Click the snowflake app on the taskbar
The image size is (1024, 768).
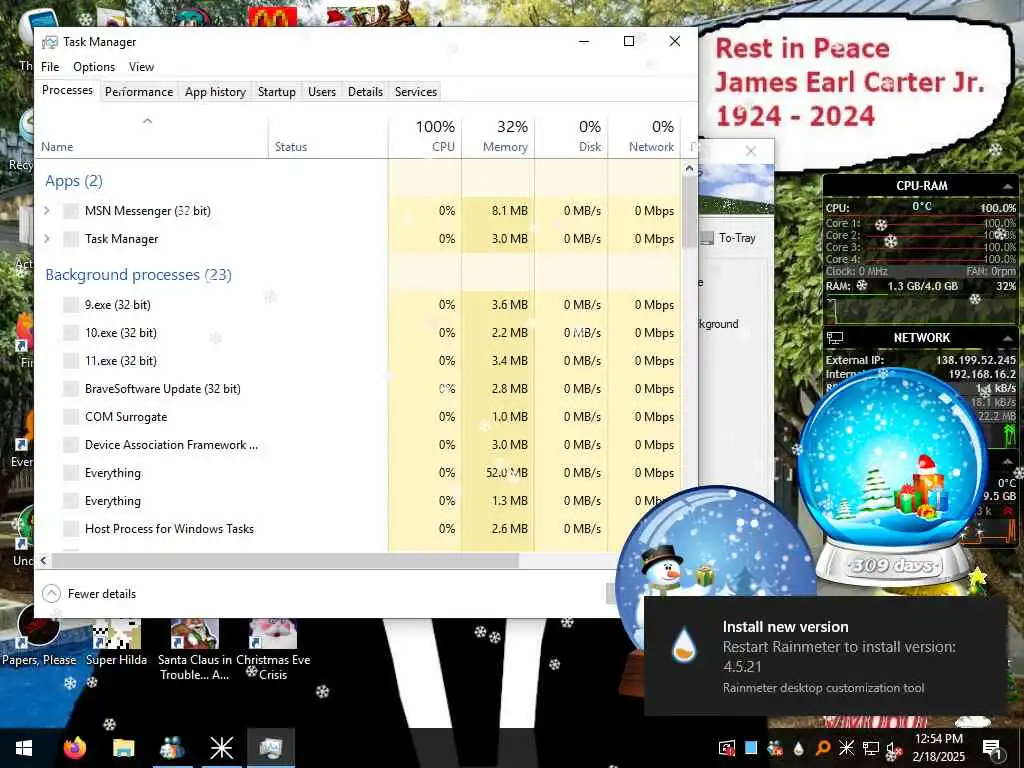[x=221, y=748]
